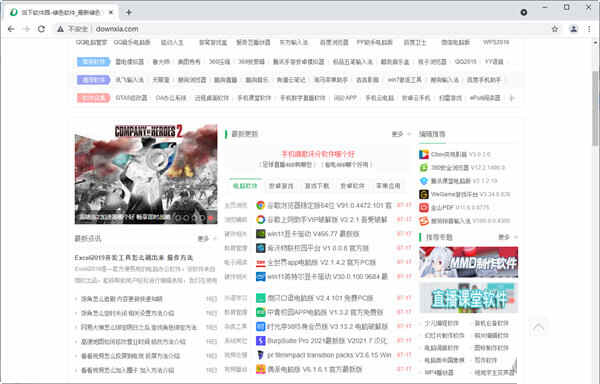Image resolution: width=600 pixels, height=384 pixels.
Task: Expand 更多 in the 推荐专题 header
Action: coord(507,237)
